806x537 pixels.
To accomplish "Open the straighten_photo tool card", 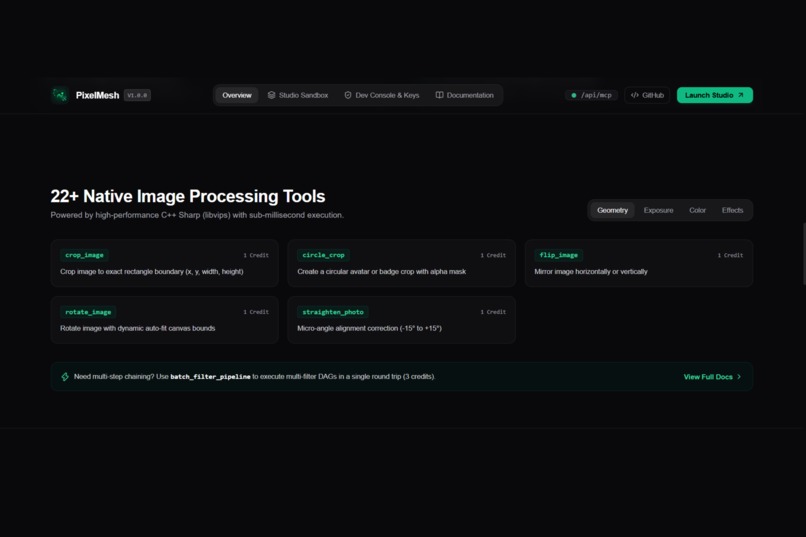I will [401, 320].
